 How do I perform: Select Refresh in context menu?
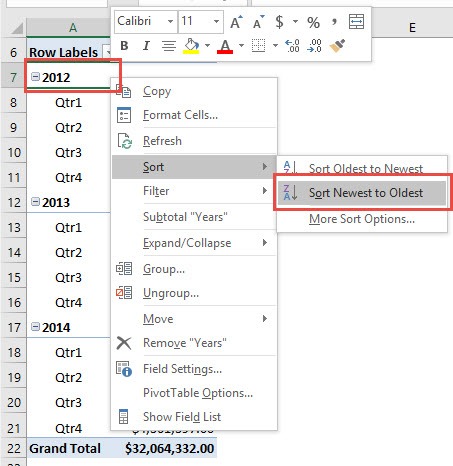click(194, 141)
